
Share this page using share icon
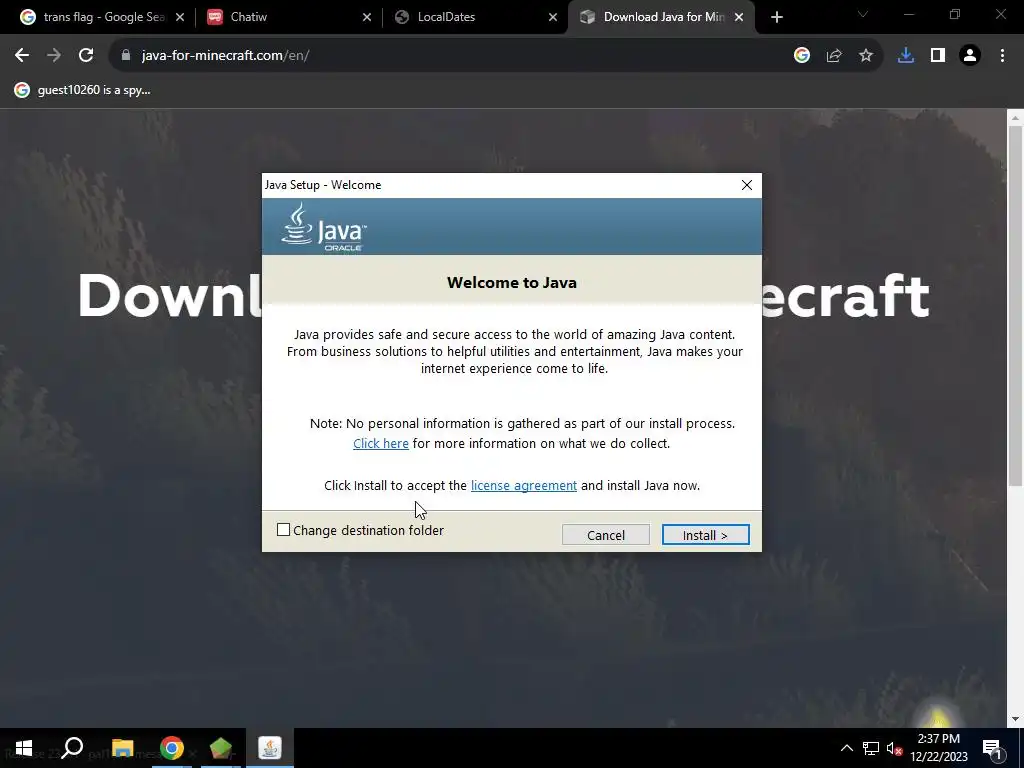tap(834, 56)
